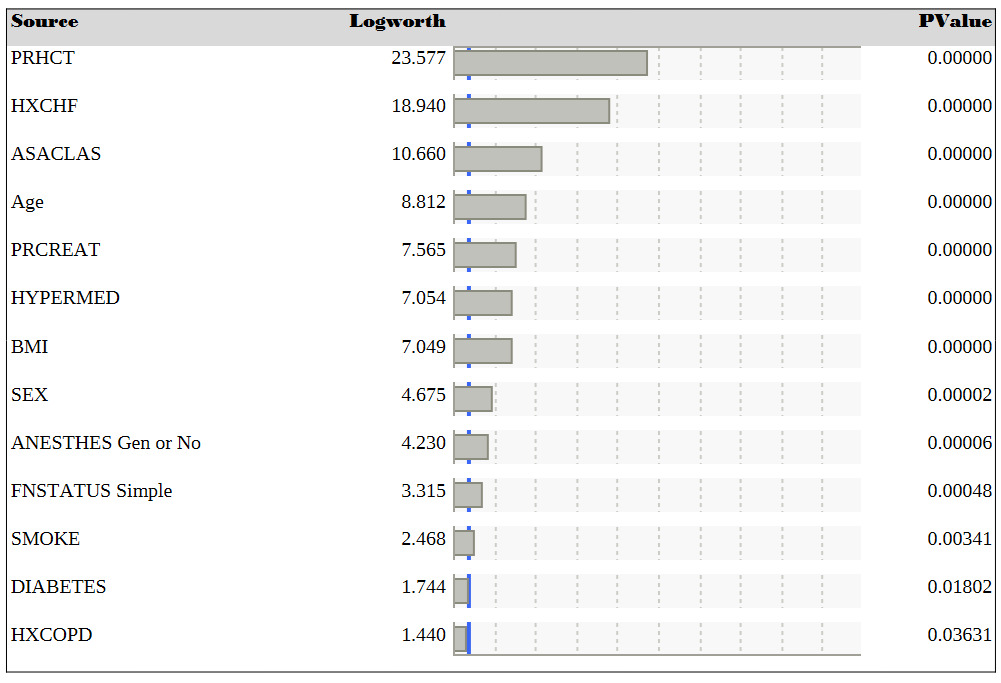
Task: Click the DIABETES PValue 0.01802
Action: (x=959, y=587)
